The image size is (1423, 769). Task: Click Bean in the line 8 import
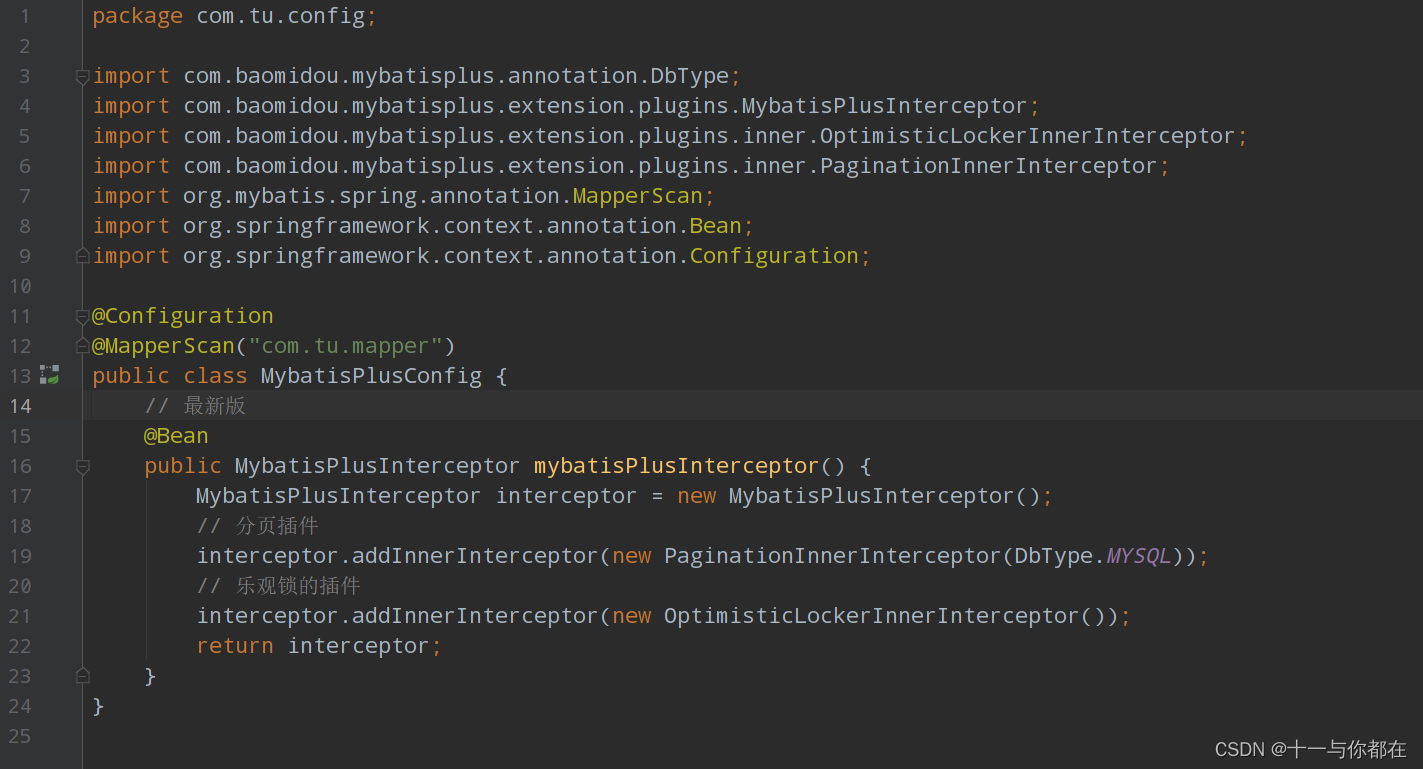point(716,226)
